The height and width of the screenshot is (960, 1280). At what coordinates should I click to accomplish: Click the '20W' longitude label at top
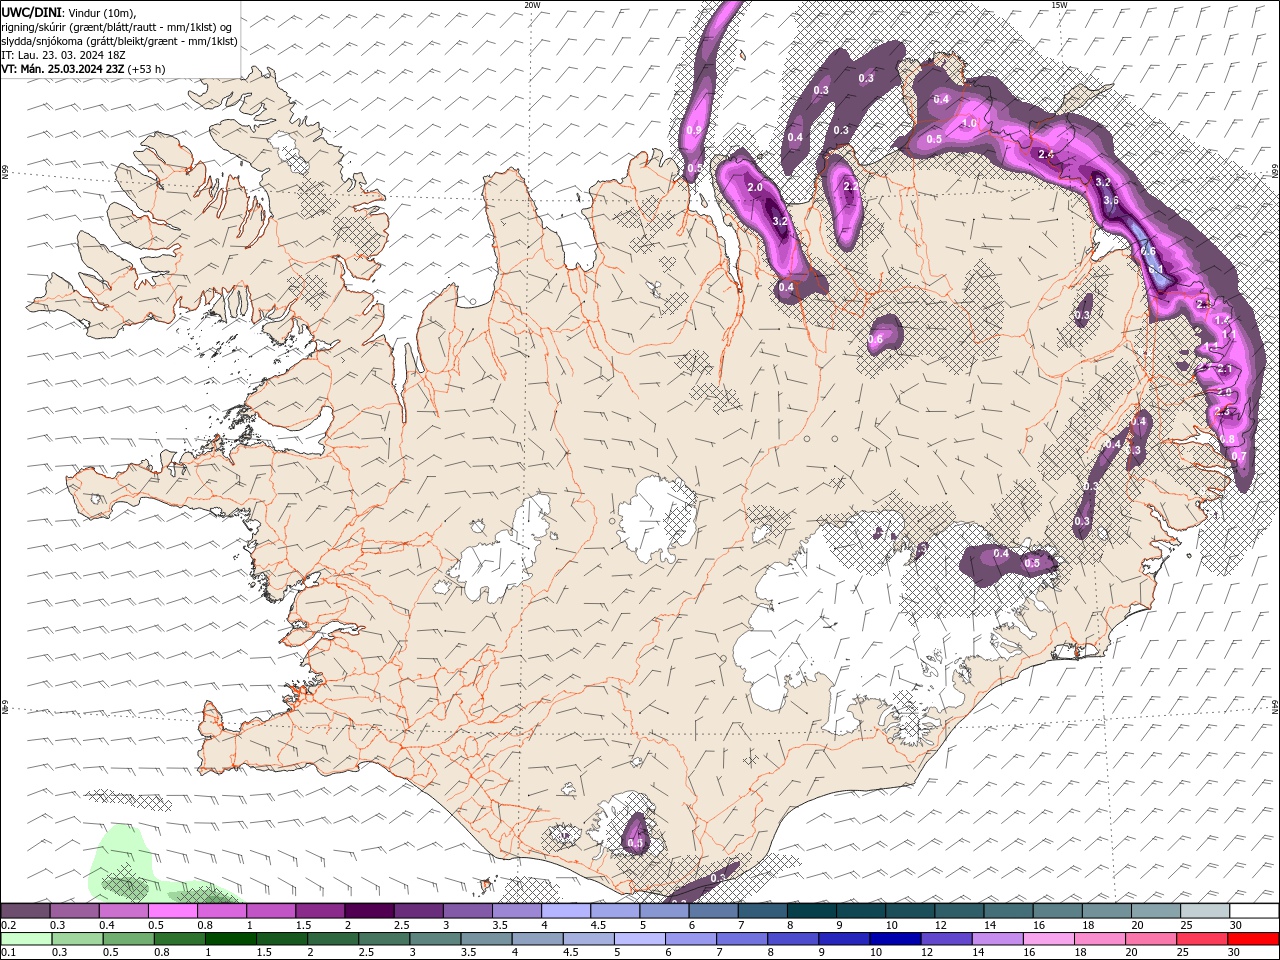[x=532, y=5]
